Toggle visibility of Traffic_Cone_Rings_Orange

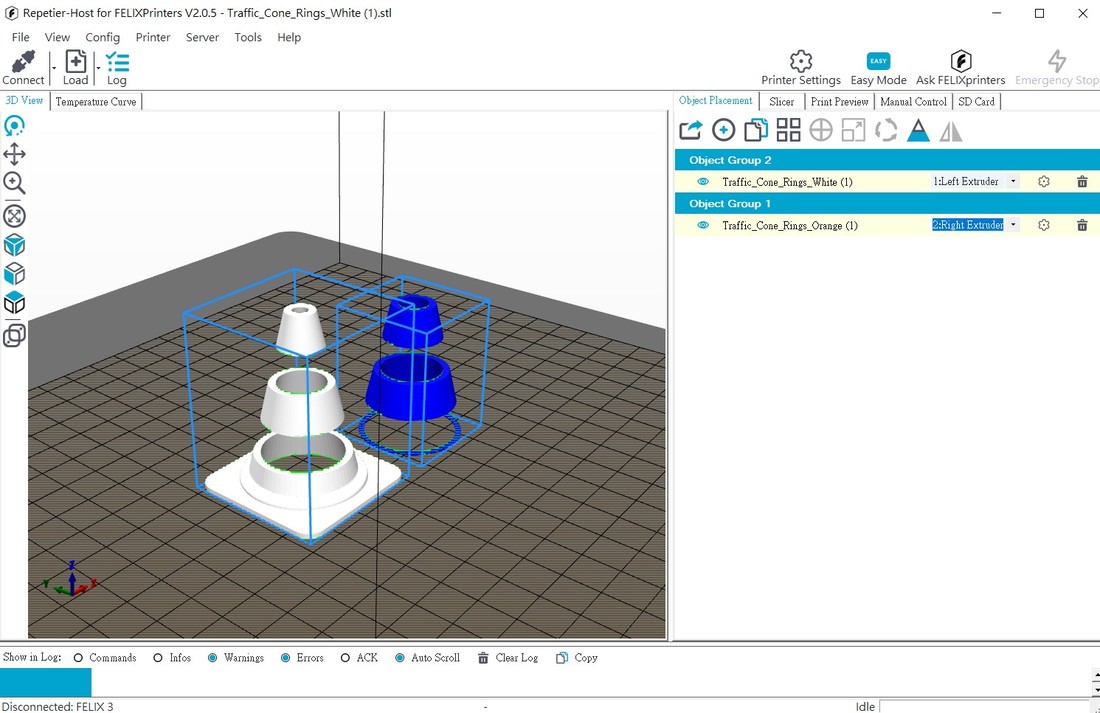[x=701, y=225]
